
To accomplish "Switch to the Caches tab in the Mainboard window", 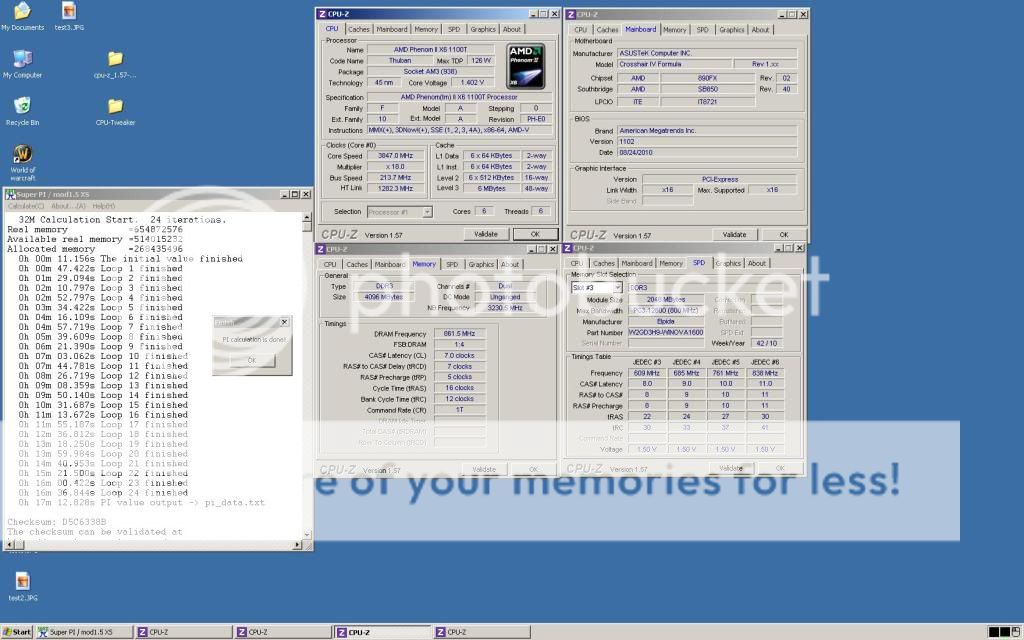I will click(607, 29).
